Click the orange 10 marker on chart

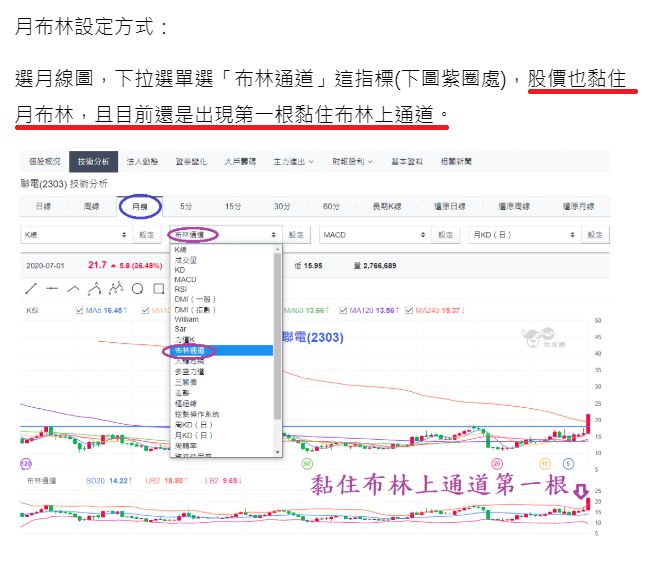pyautogui.click(x=545, y=463)
